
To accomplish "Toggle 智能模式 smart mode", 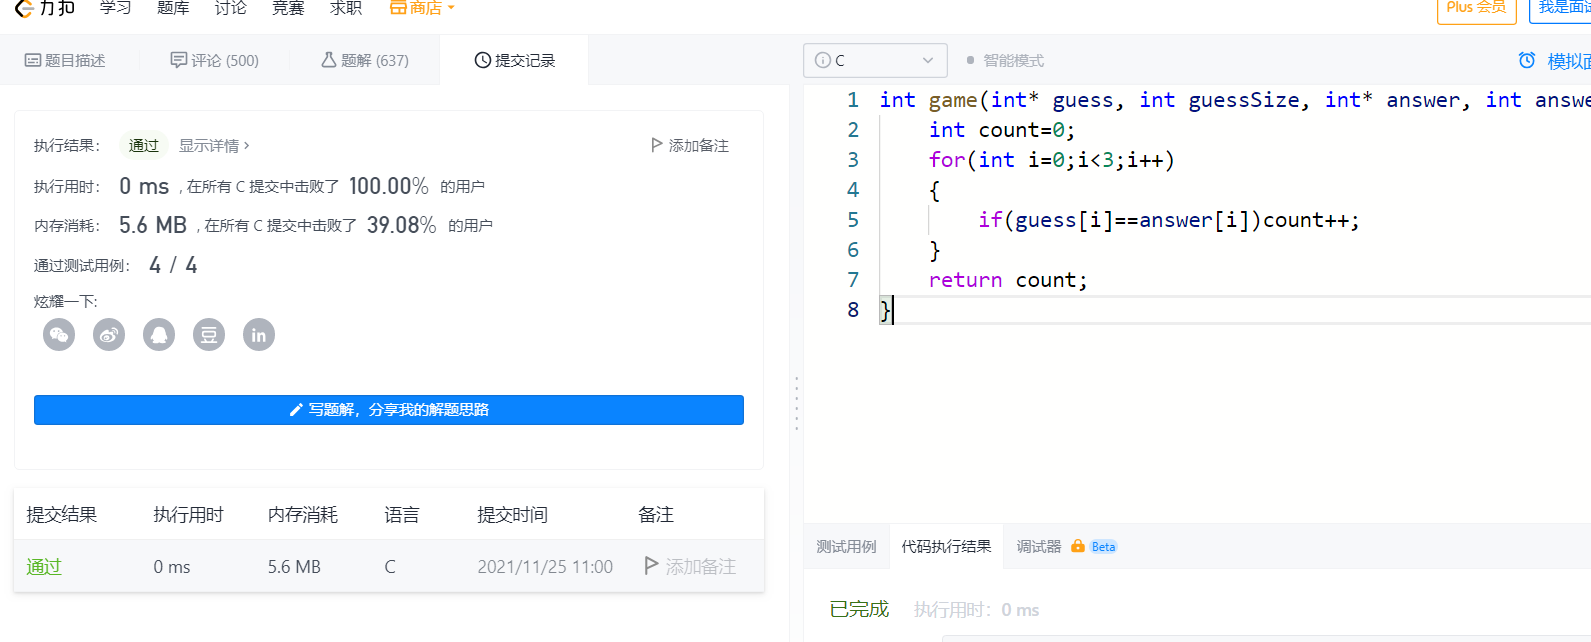I will click(x=1006, y=60).
